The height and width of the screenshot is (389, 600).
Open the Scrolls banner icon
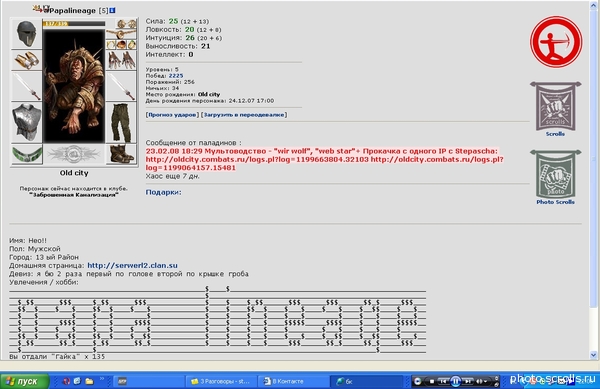(556, 106)
